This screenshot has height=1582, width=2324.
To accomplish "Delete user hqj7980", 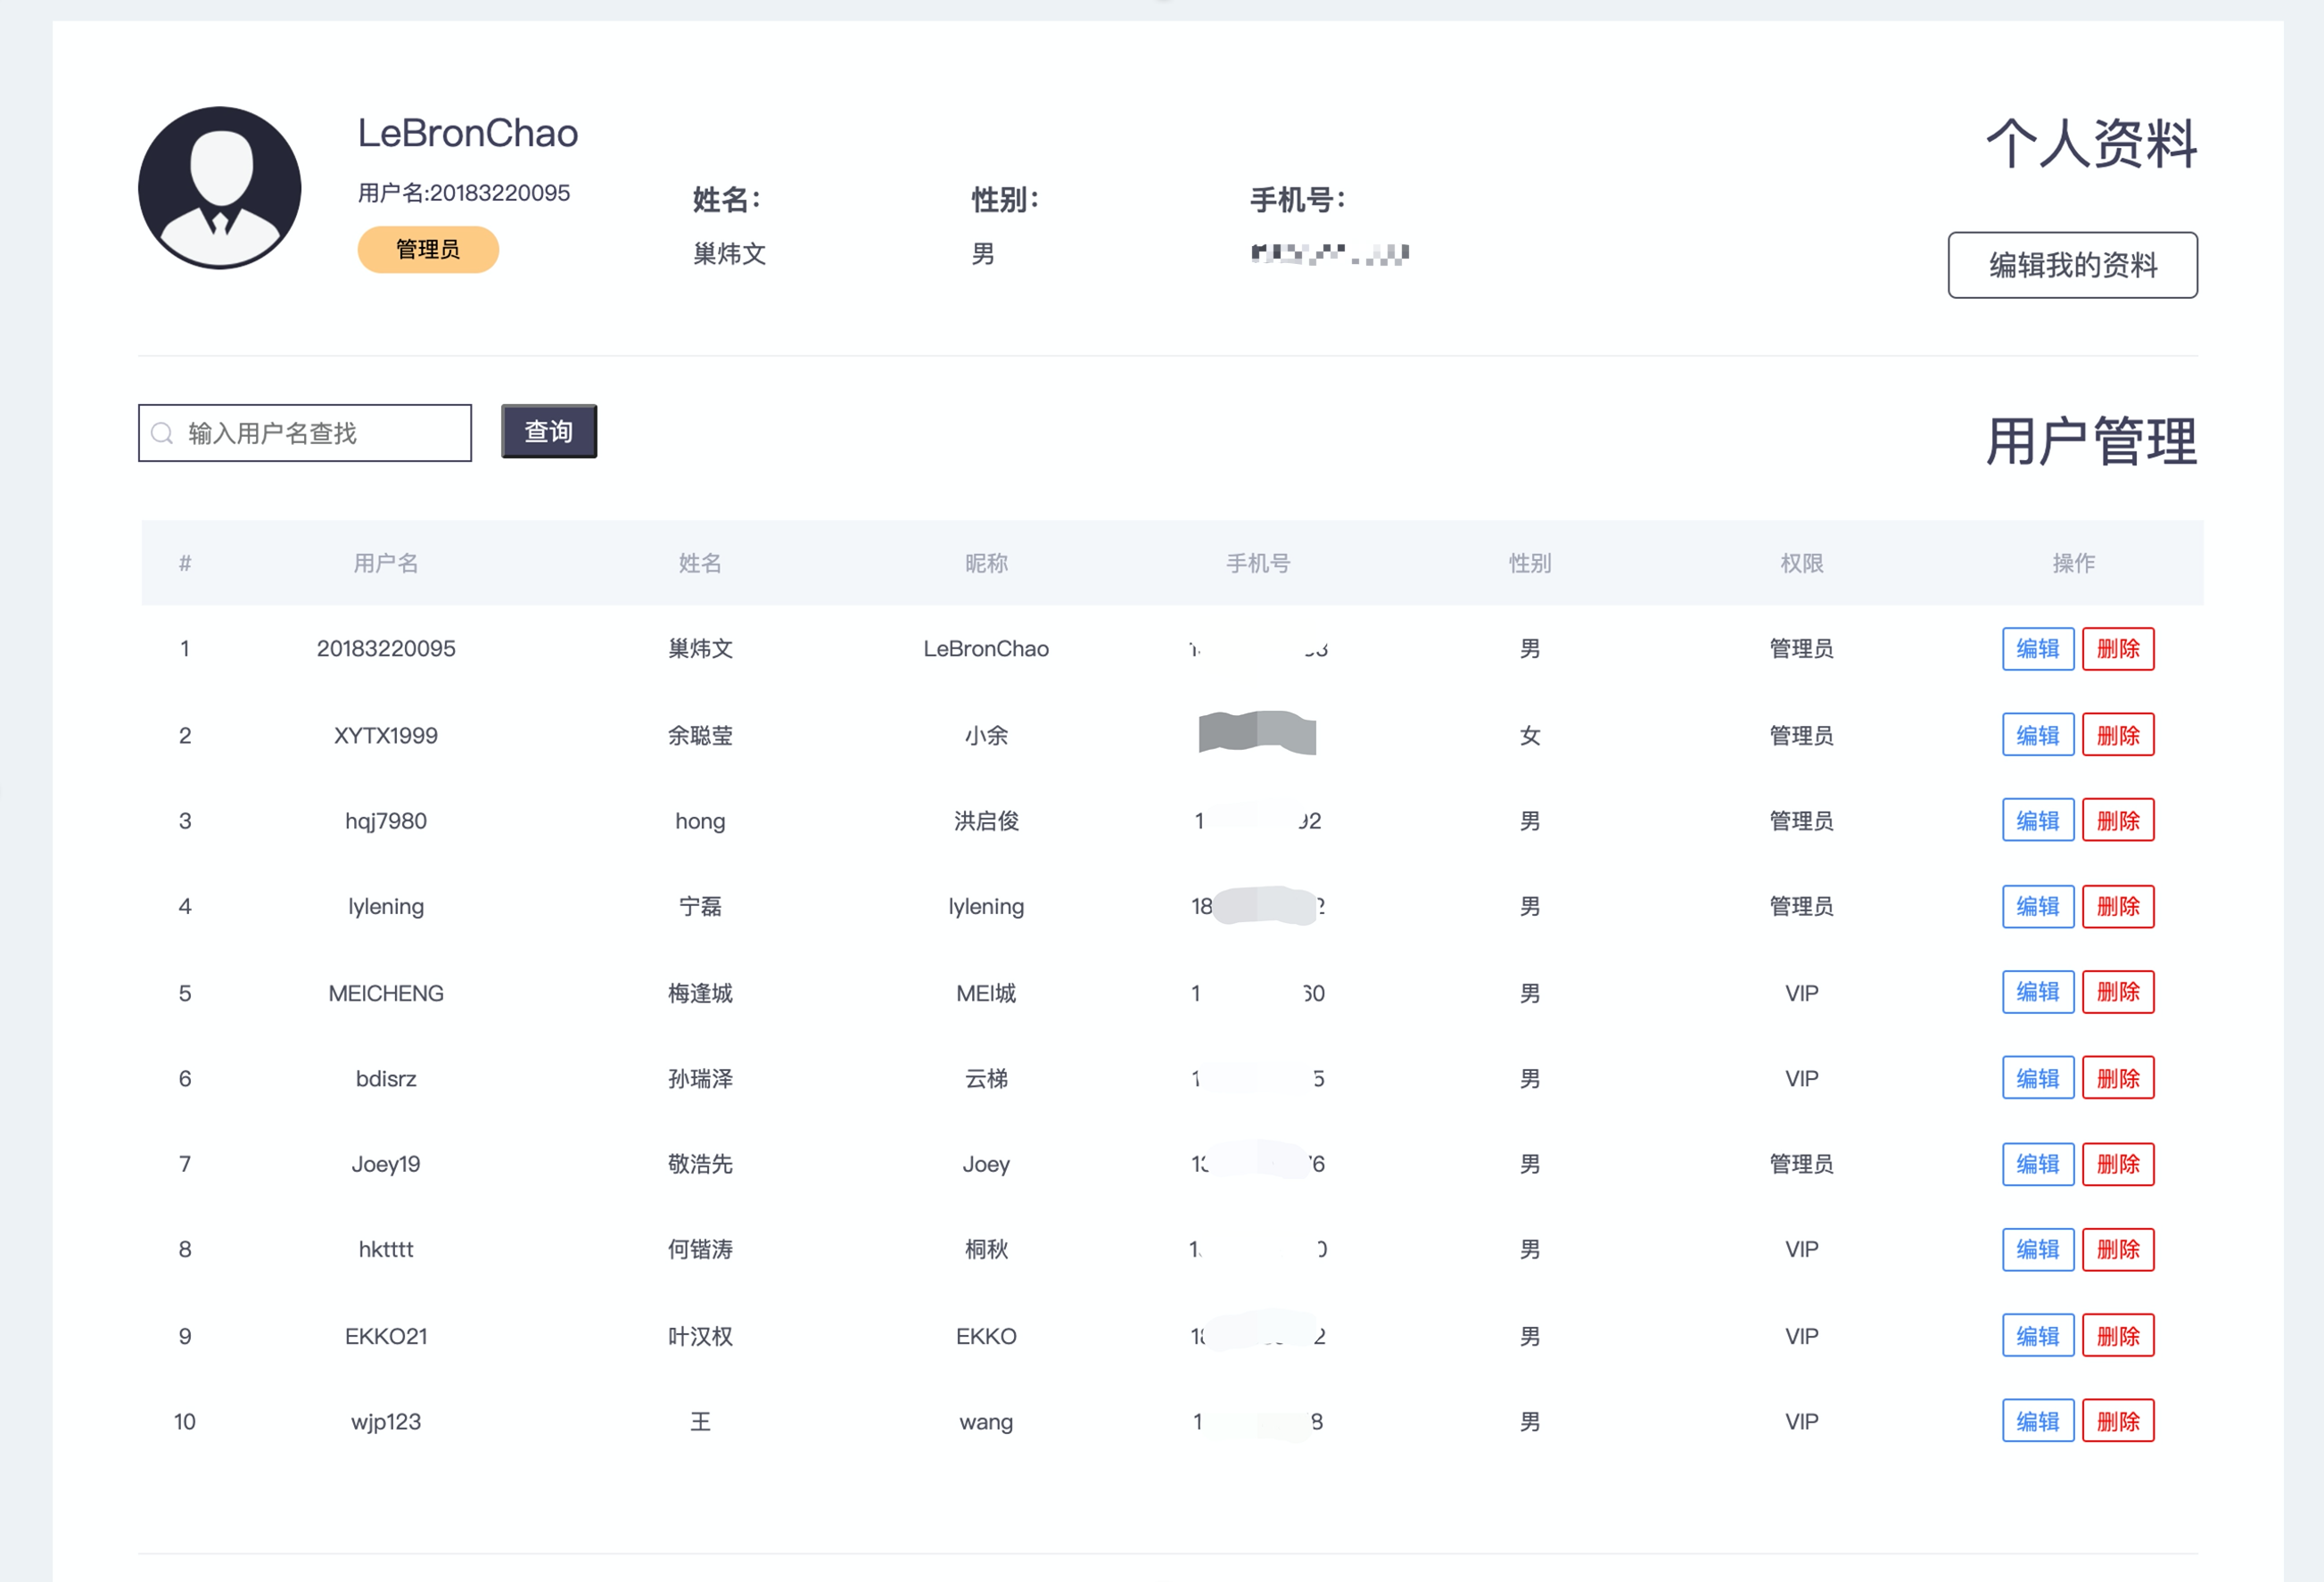I will point(2118,820).
